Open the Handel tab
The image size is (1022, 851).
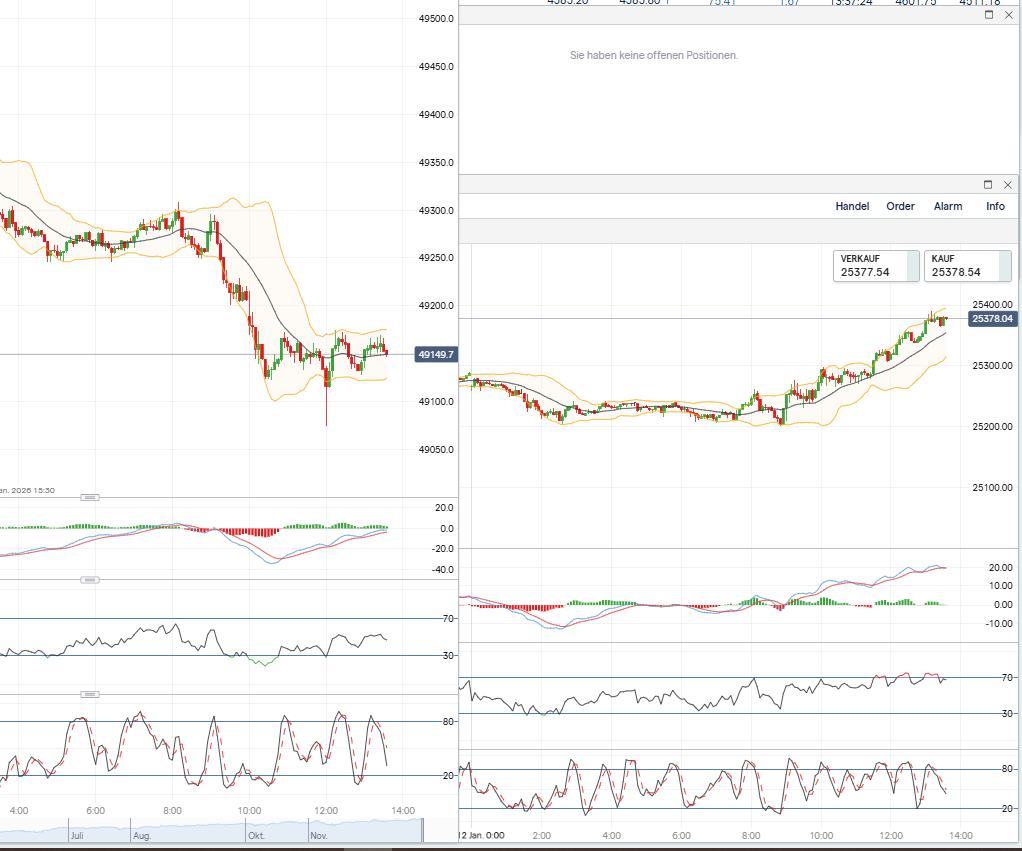pyautogui.click(x=852, y=206)
